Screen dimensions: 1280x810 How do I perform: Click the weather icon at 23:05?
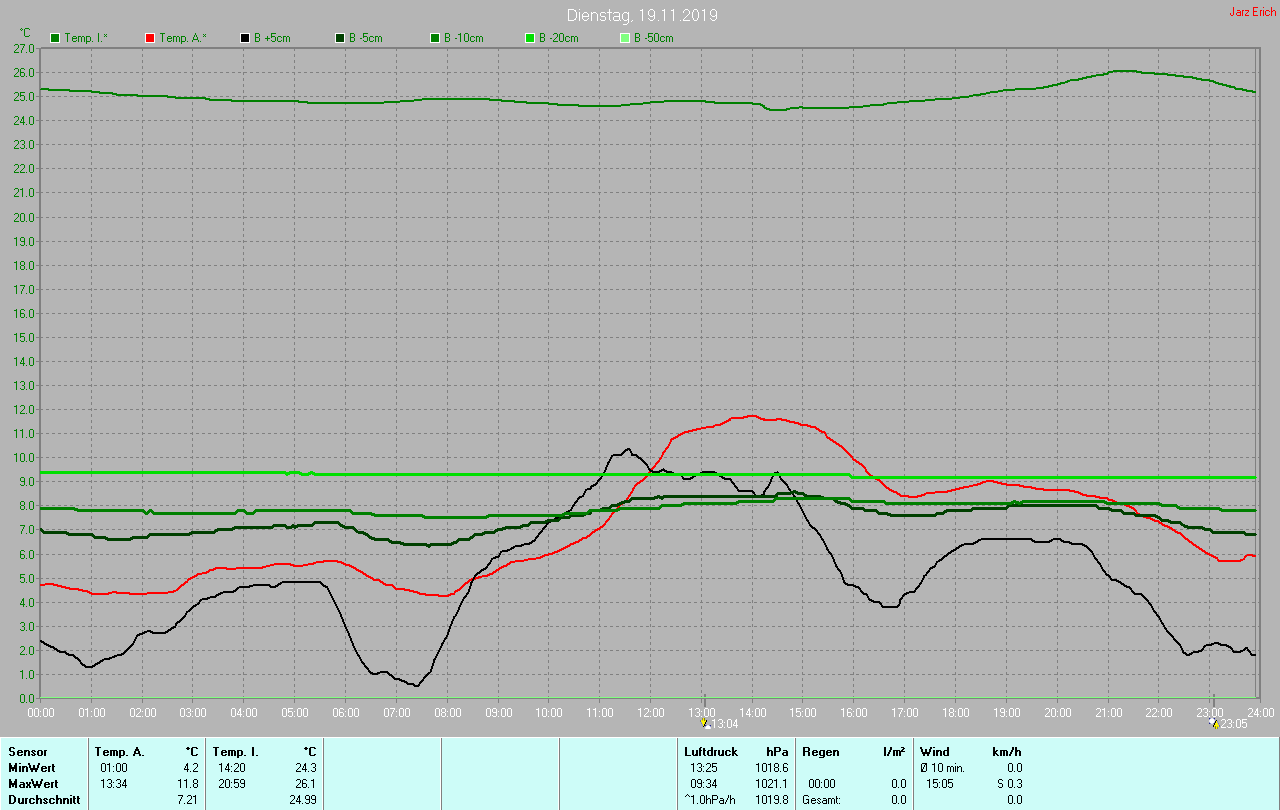[x=1214, y=723]
